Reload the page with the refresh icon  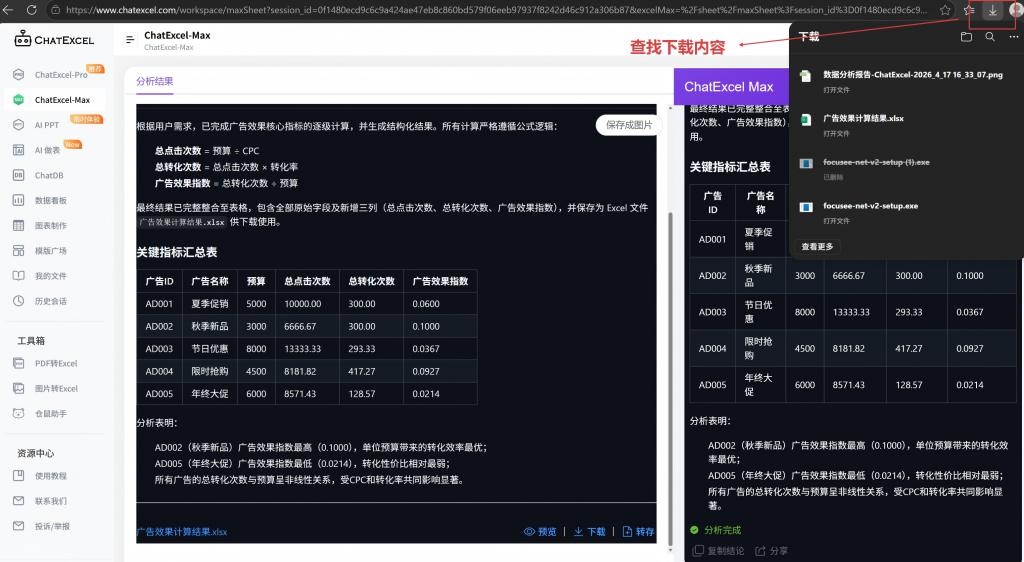31,10
